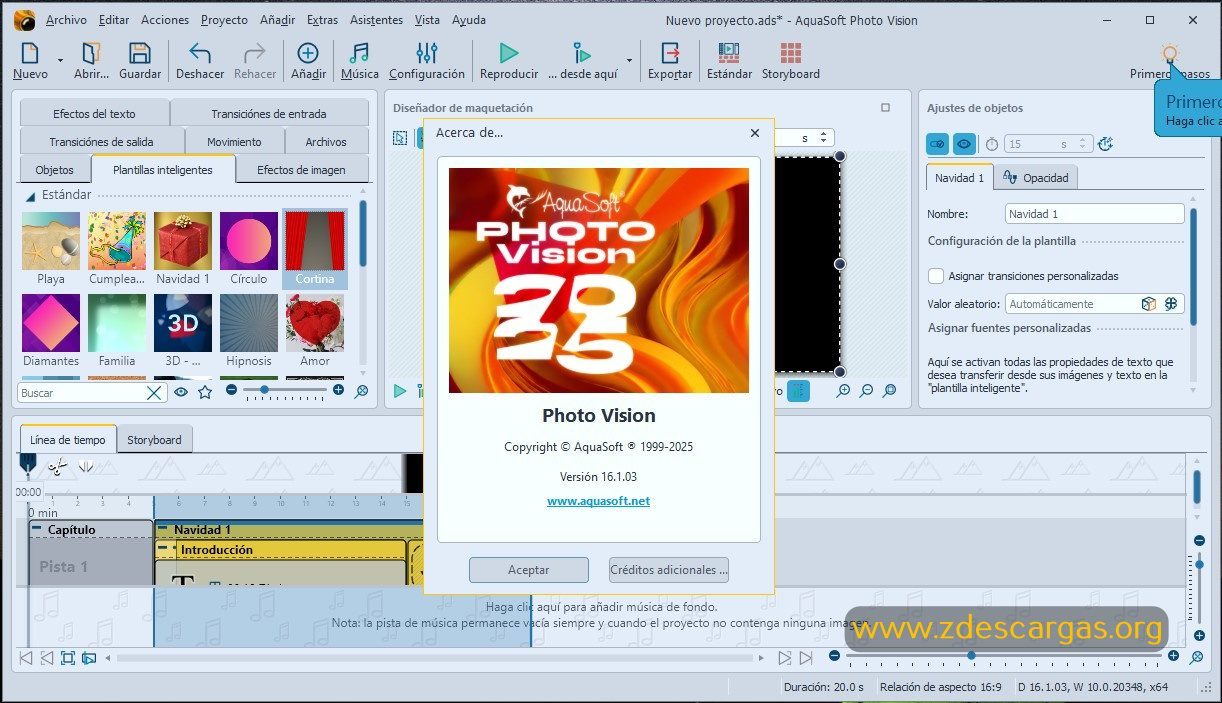Image resolution: width=1222 pixels, height=703 pixels.
Task: Zoom in on layout designer preview
Action: point(843,391)
